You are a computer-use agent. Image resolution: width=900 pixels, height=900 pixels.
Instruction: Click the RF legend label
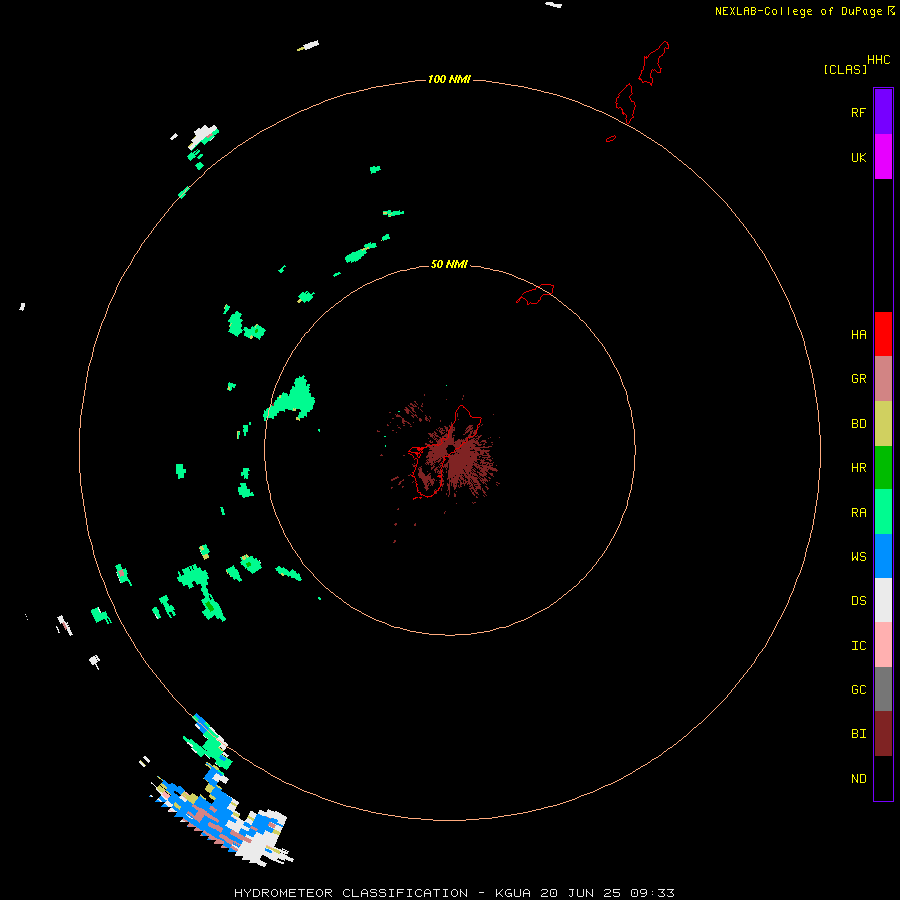click(858, 113)
